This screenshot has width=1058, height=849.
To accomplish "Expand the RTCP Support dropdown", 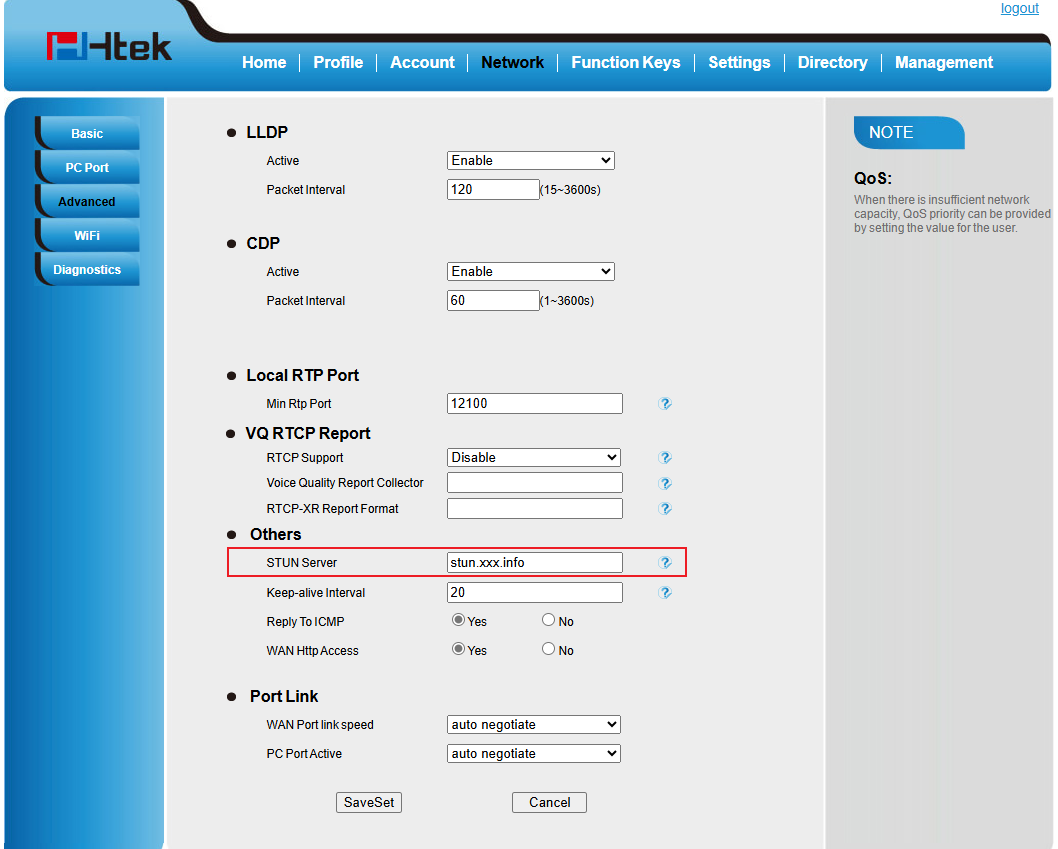I will click(533, 458).
